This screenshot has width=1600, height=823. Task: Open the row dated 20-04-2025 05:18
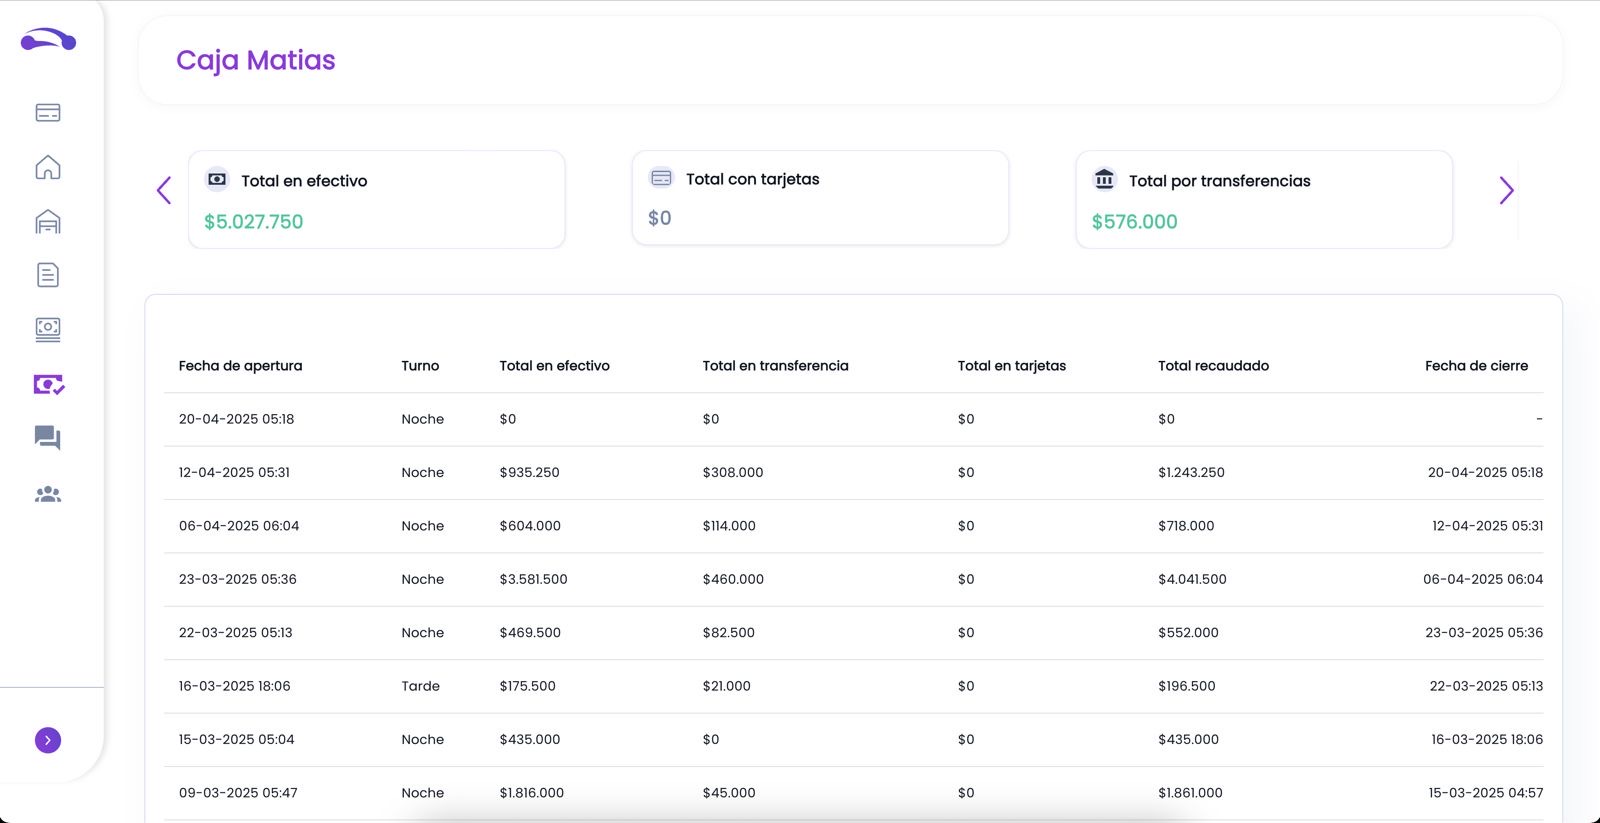point(854,419)
